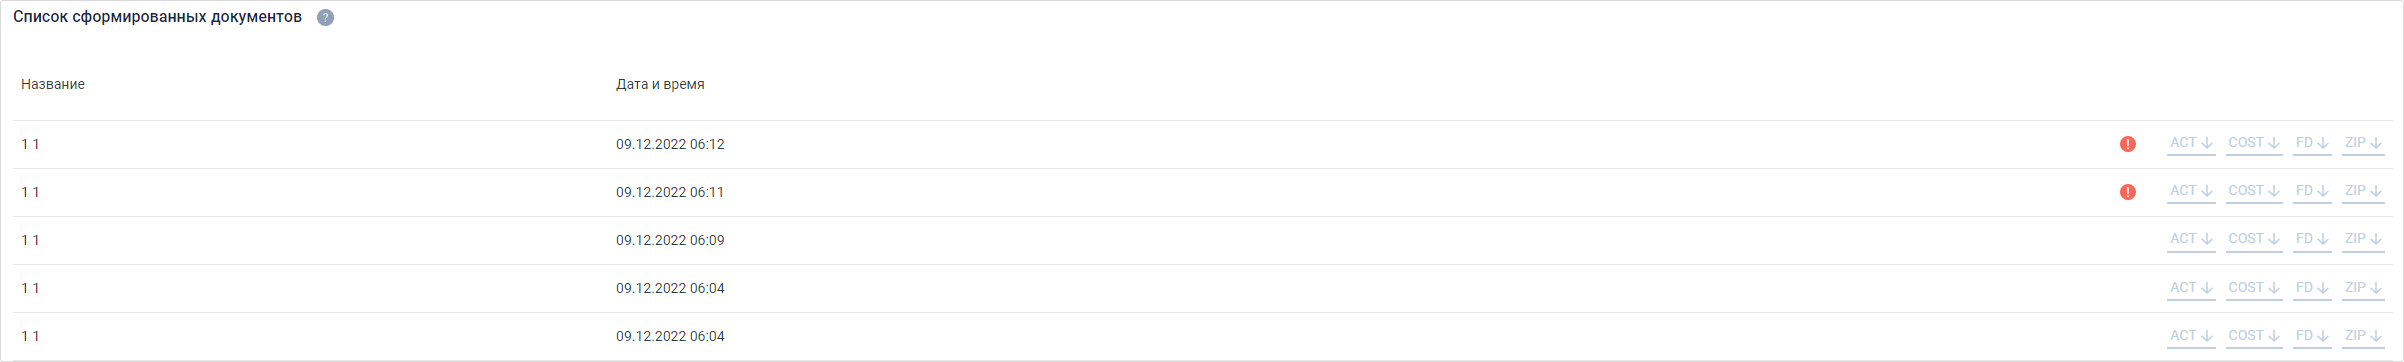
Task: Download ACT for the 06:11 document
Action: (2191, 192)
